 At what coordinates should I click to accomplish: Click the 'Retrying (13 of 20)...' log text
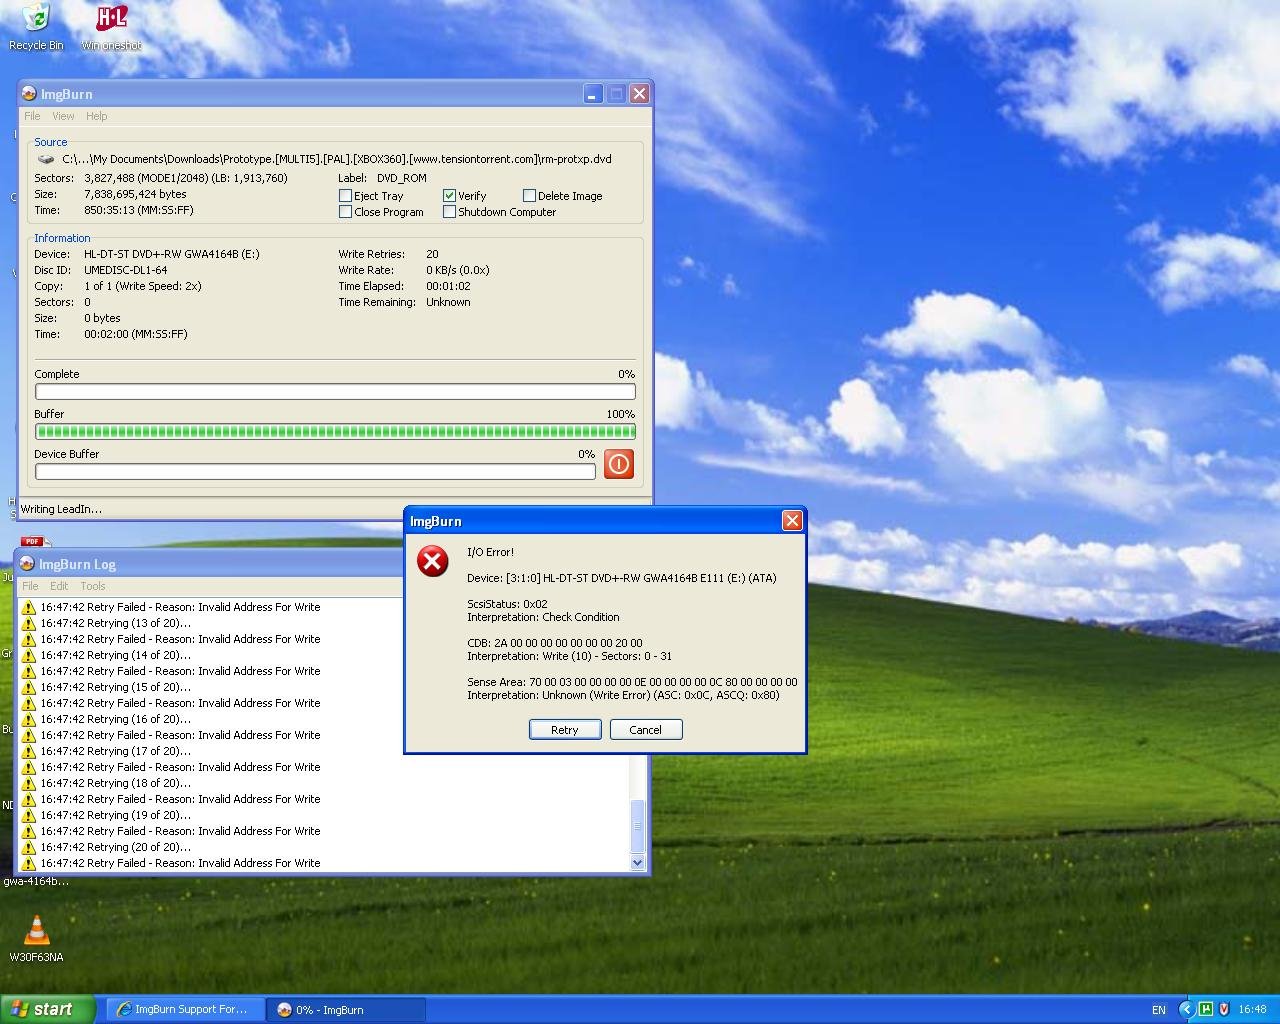139,623
